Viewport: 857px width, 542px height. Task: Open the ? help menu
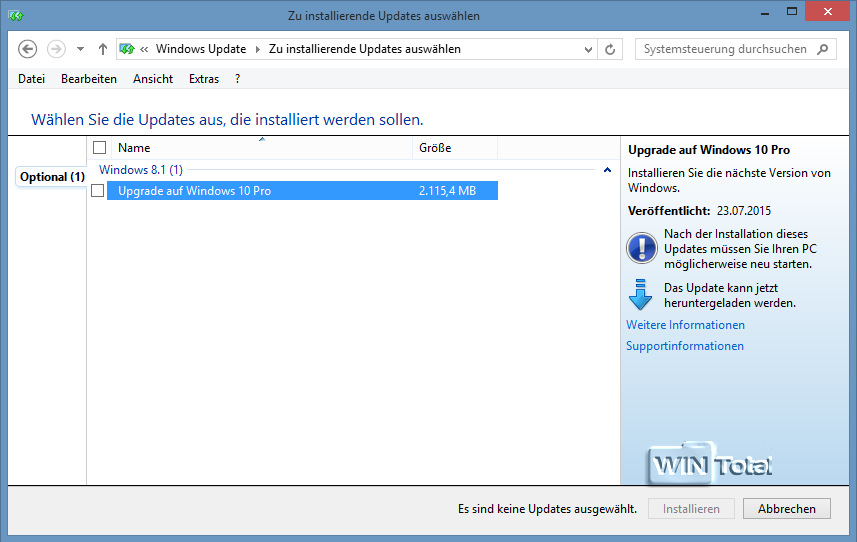237,79
